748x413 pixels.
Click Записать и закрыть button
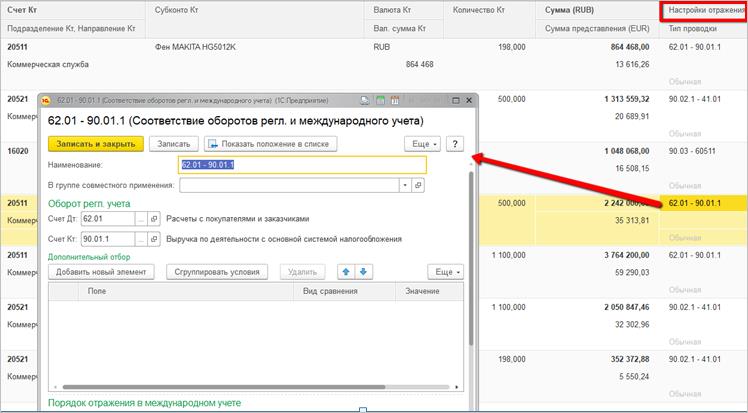coord(96,144)
